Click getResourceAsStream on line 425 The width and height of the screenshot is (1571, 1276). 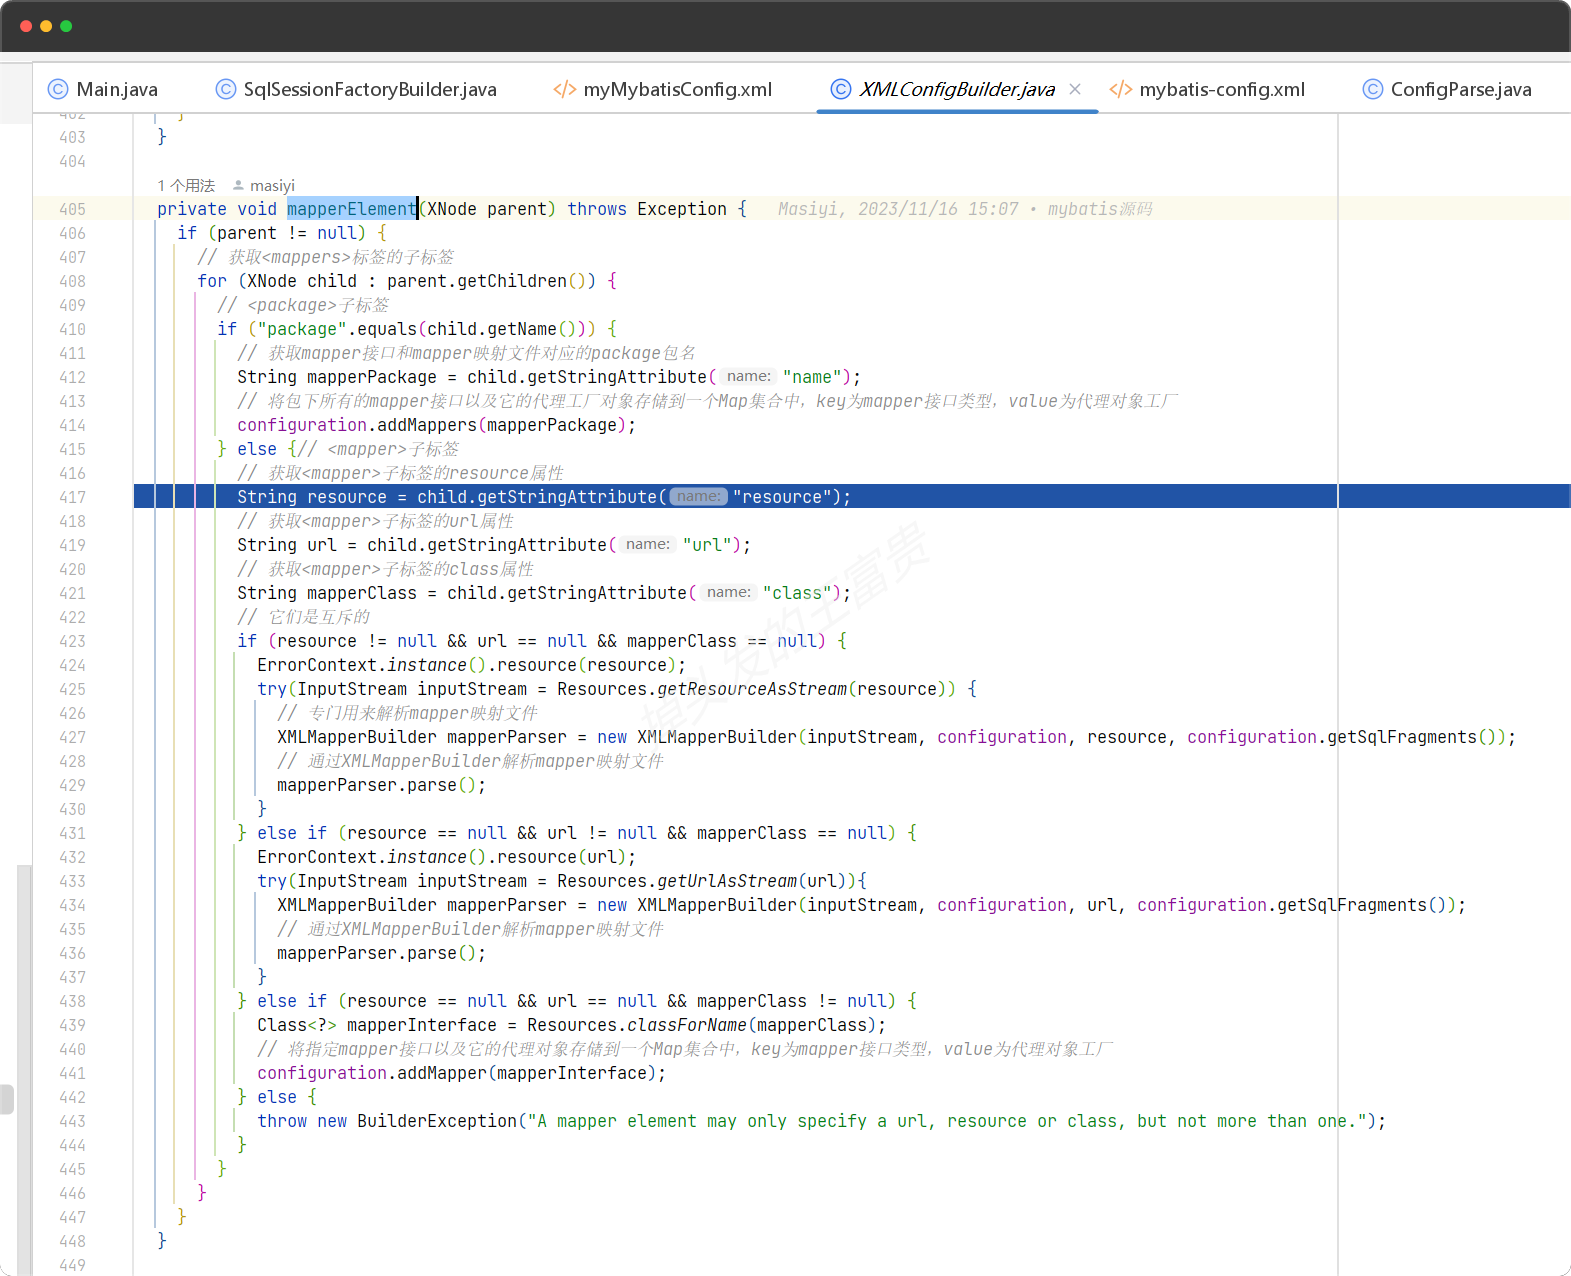[x=752, y=689]
